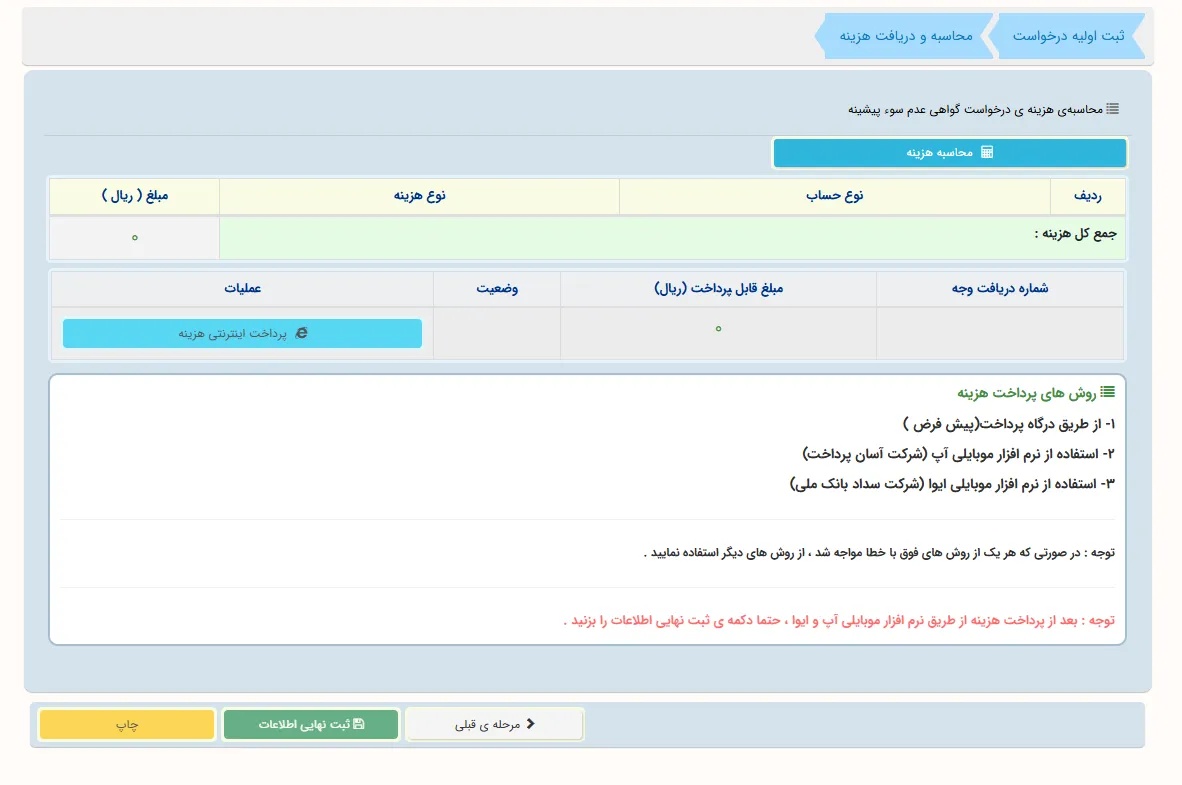Image resolution: width=1182 pixels, height=785 pixels.
Task: Click the وضعیت status column header
Action: click(497, 288)
